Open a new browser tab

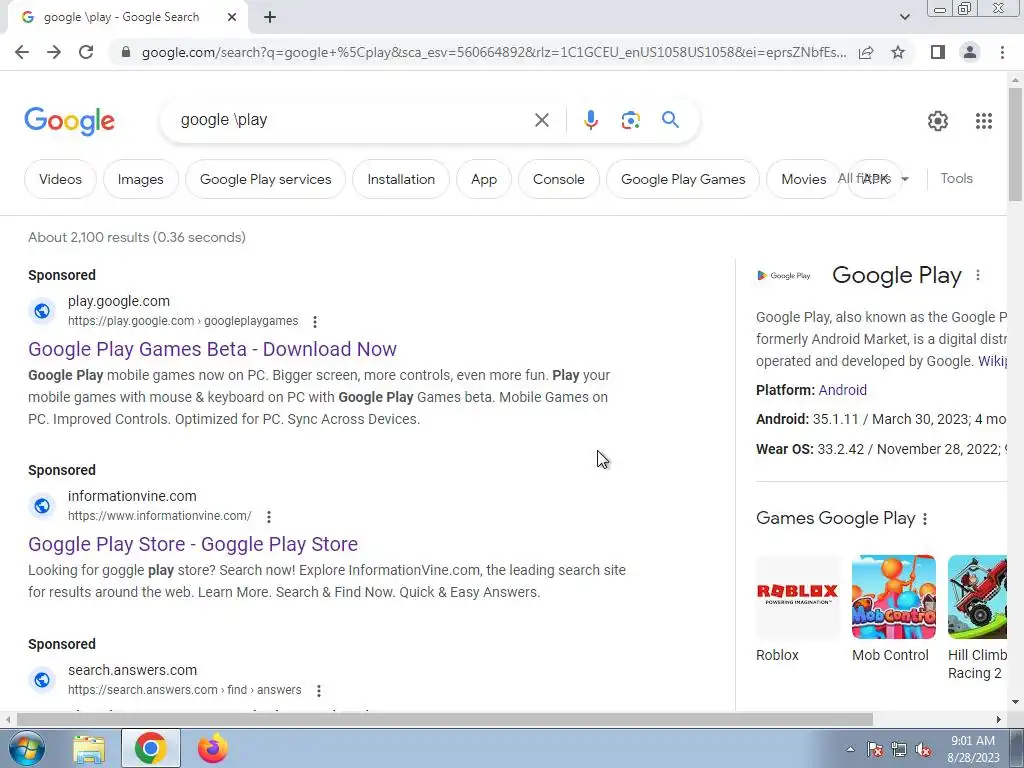tap(270, 18)
